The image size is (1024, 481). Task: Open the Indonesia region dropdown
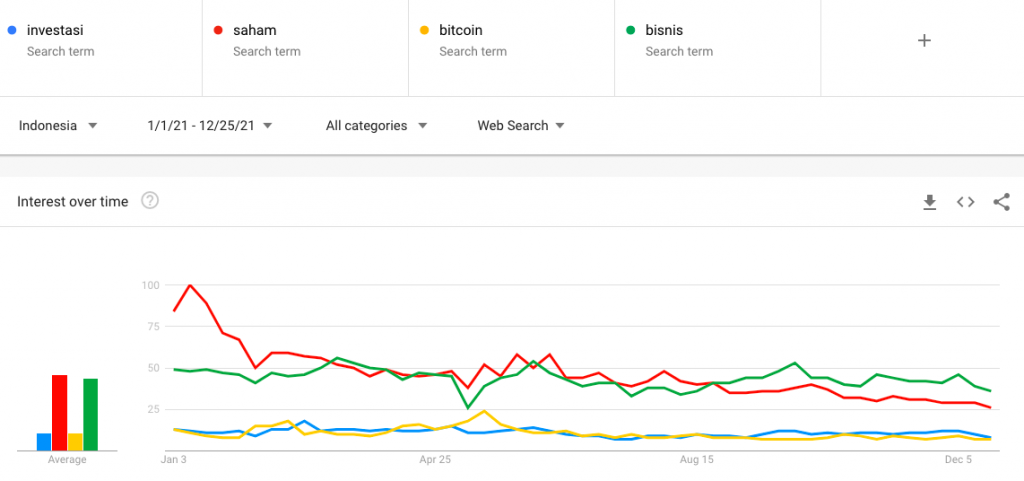coord(58,126)
